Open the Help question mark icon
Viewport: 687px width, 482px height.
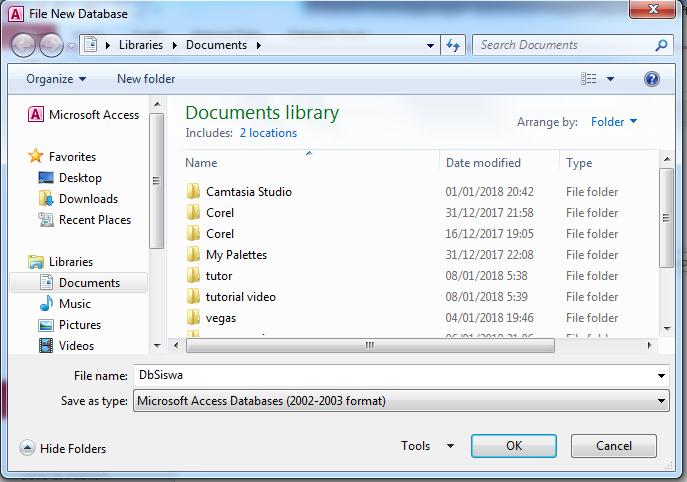tap(652, 79)
